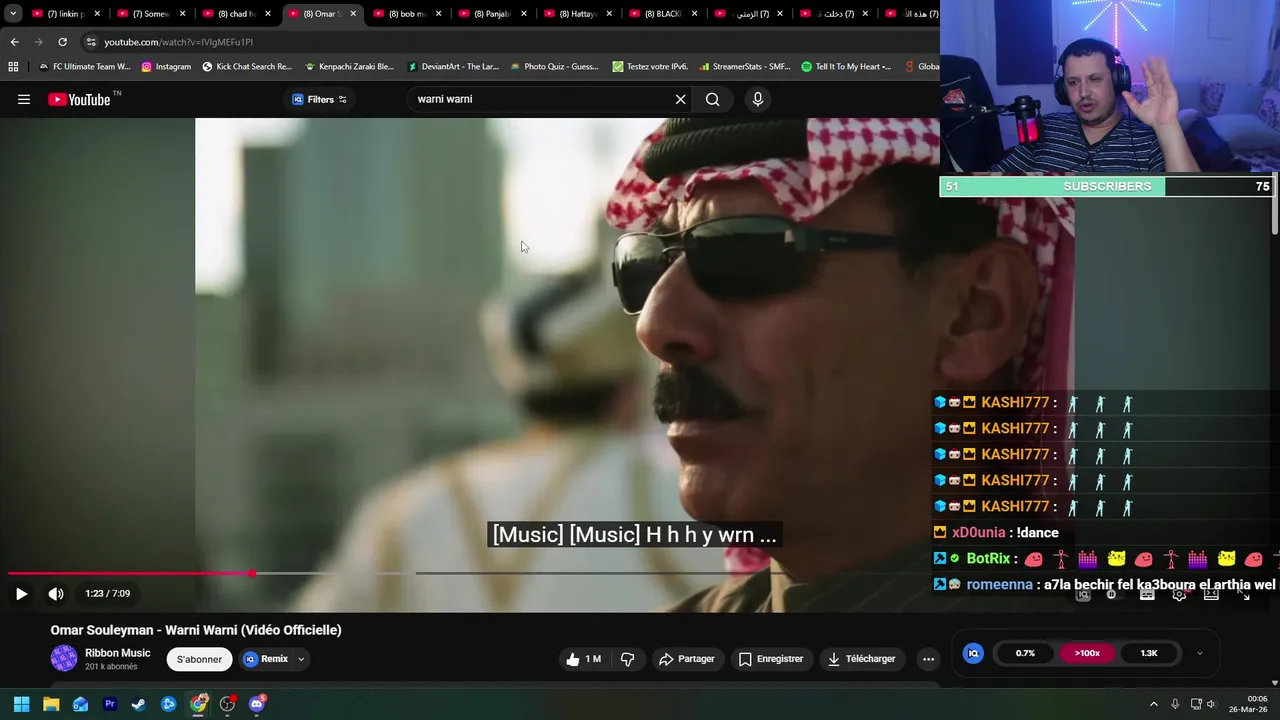
Task: Open StreamerStats - SMF... bookmark
Action: pos(745,67)
